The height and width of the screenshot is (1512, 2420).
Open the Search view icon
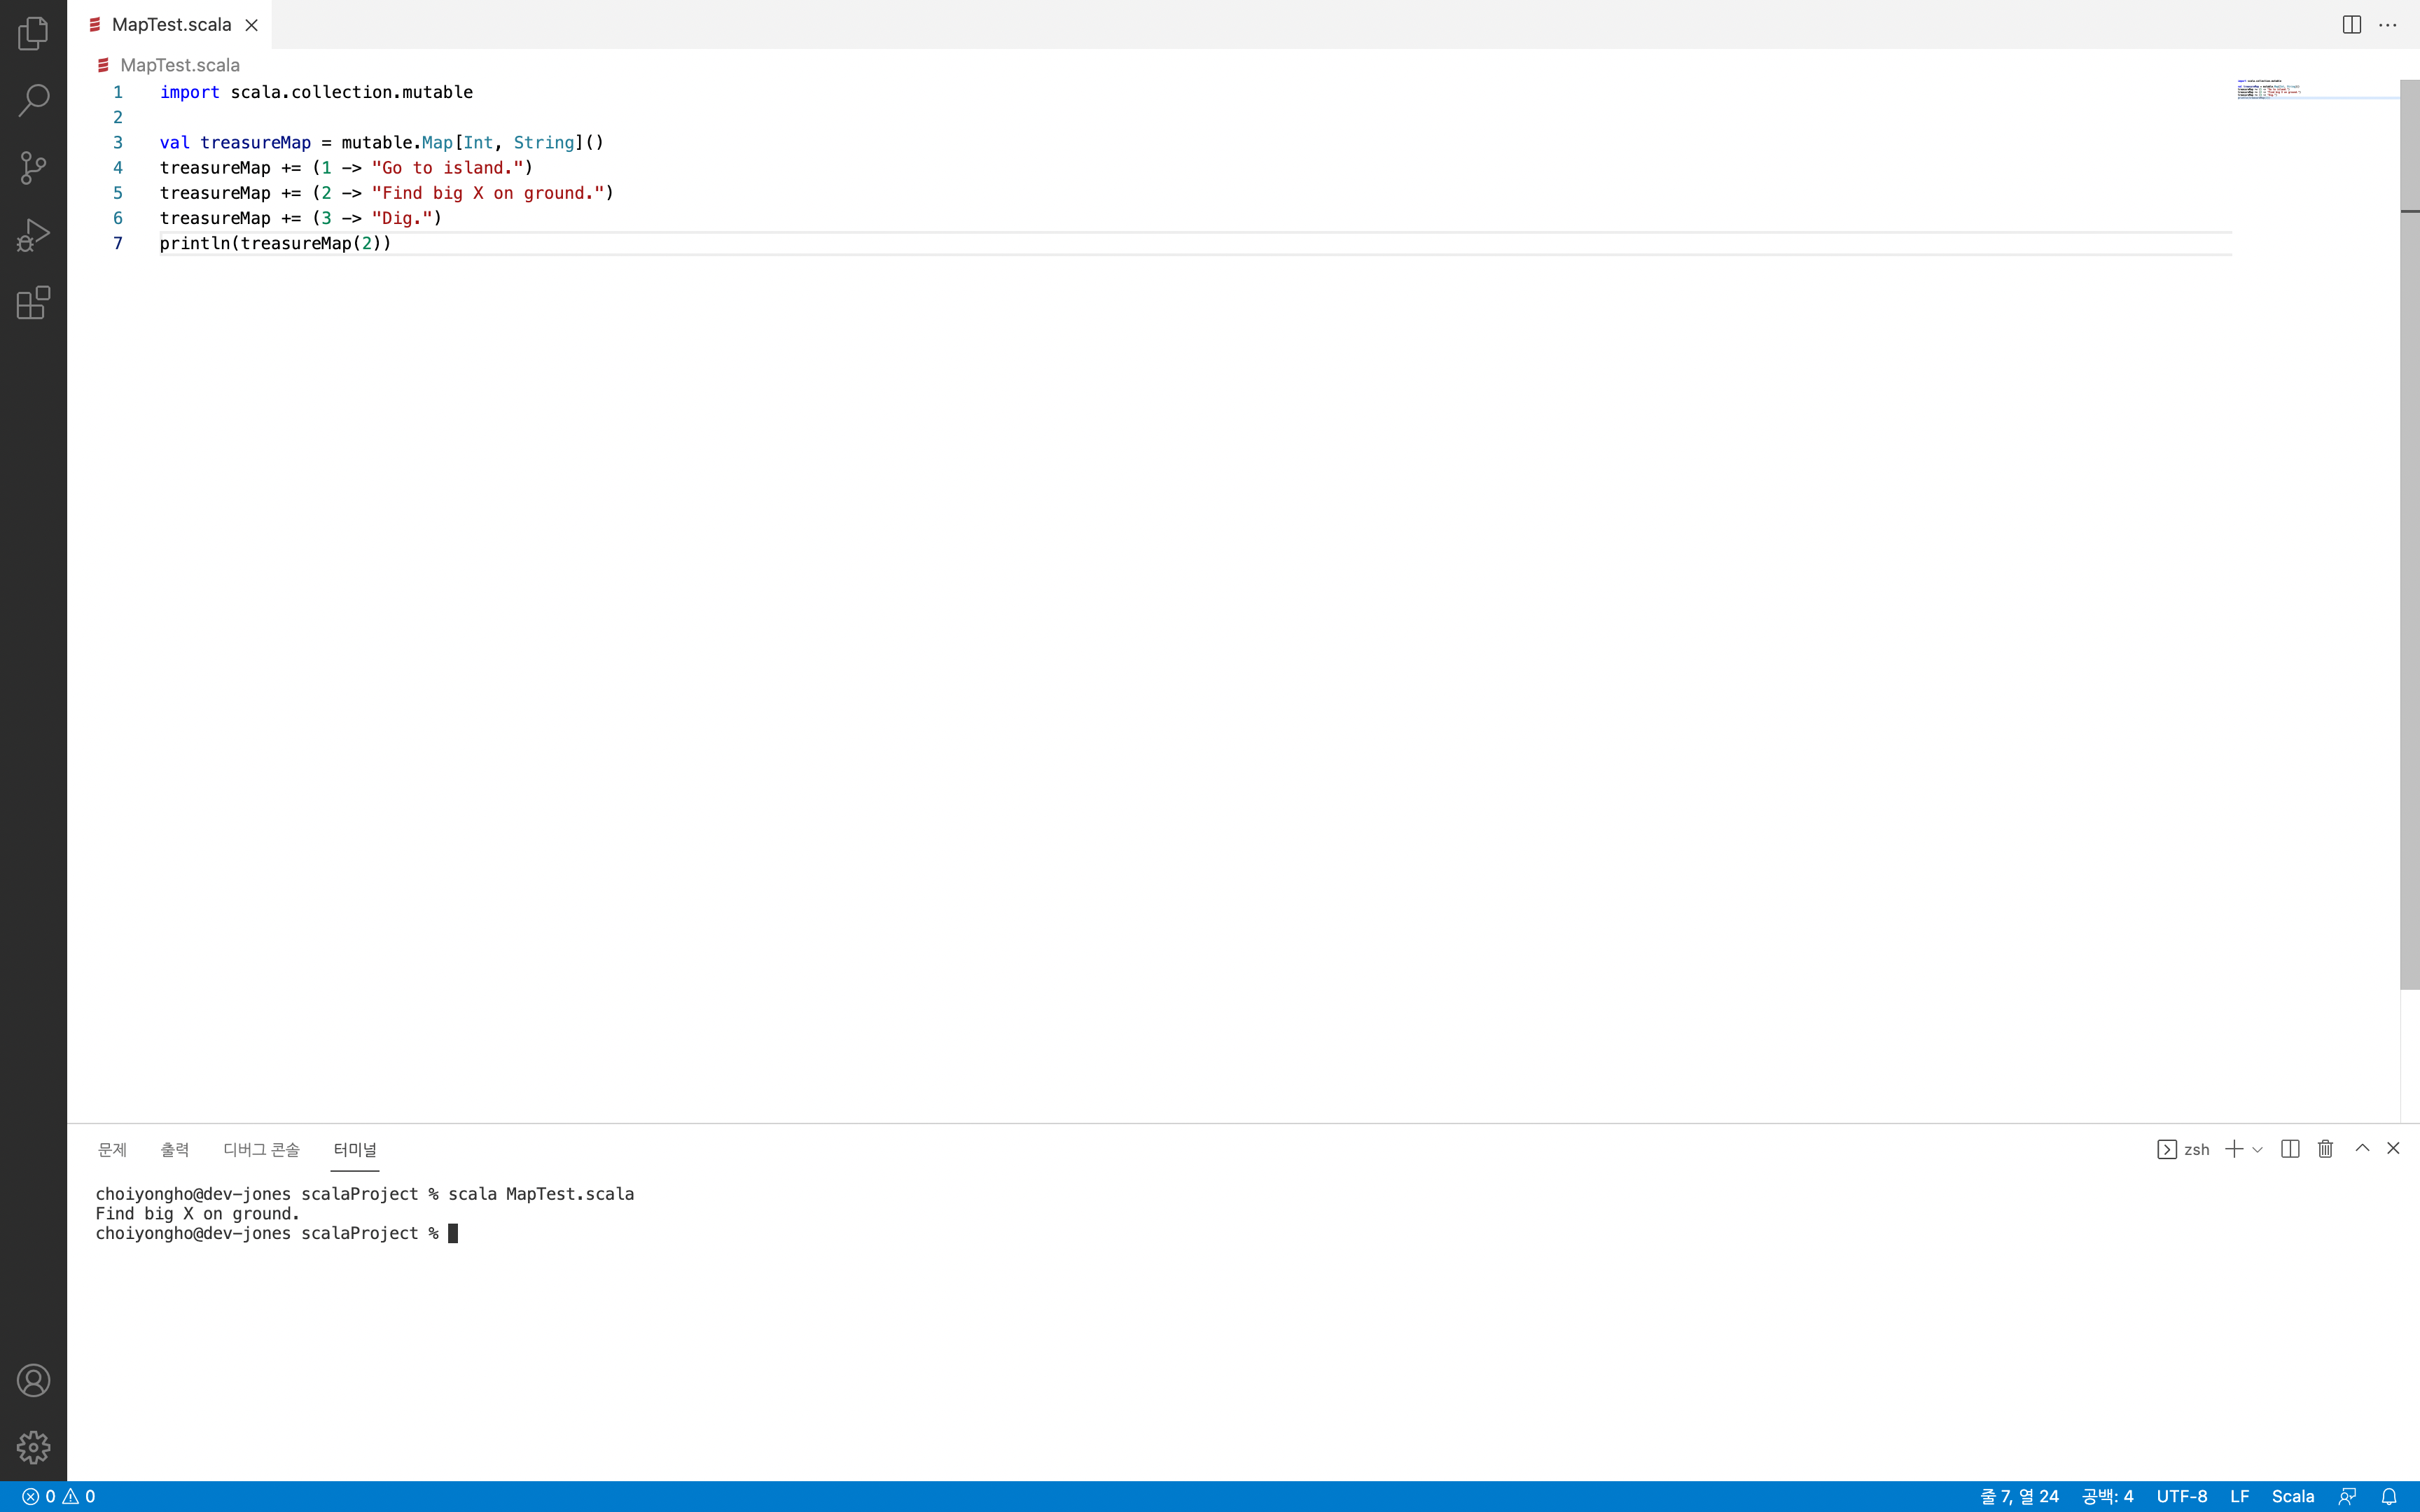point(33,100)
